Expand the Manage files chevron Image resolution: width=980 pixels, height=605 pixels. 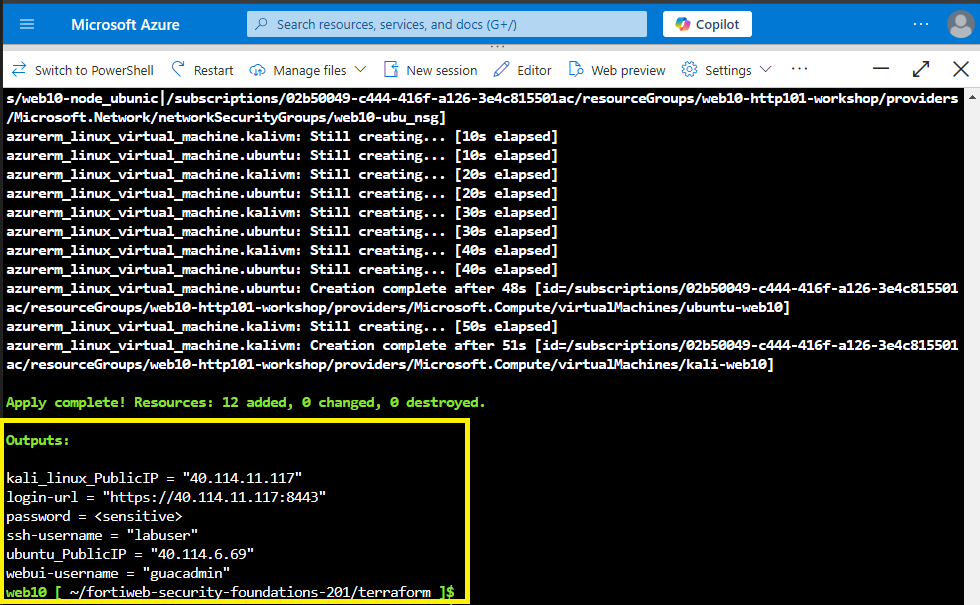pos(361,69)
